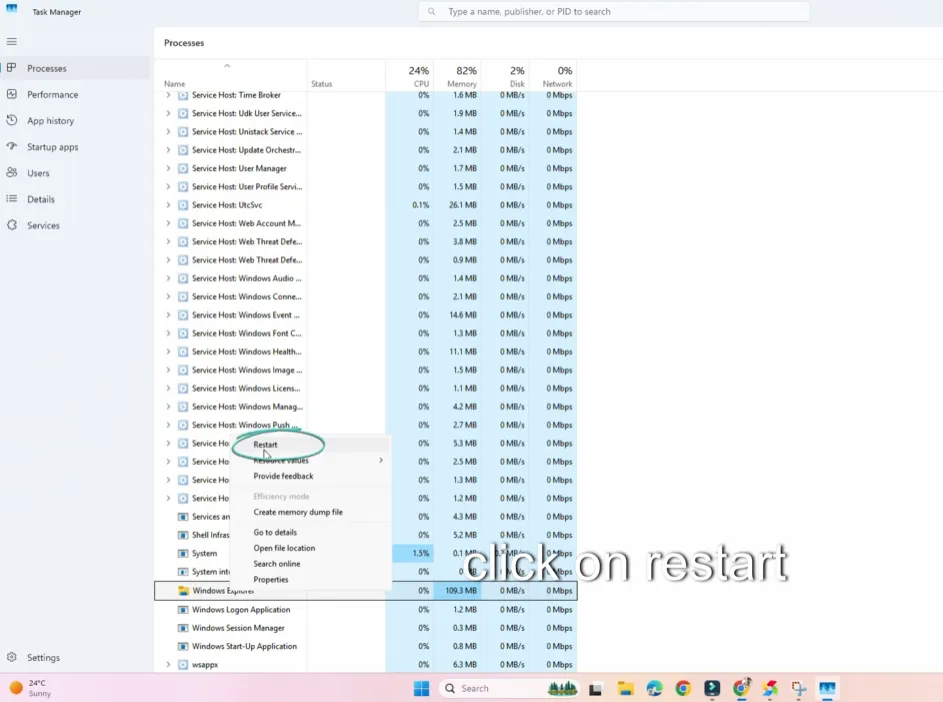This screenshot has width=943, height=702.
Task: Click the Performance sidebar icon
Action: coord(11,94)
